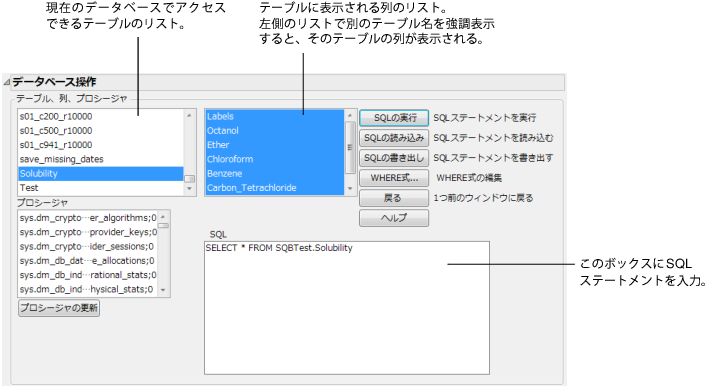Click the table list scrollbar thumb

pos(189,179)
